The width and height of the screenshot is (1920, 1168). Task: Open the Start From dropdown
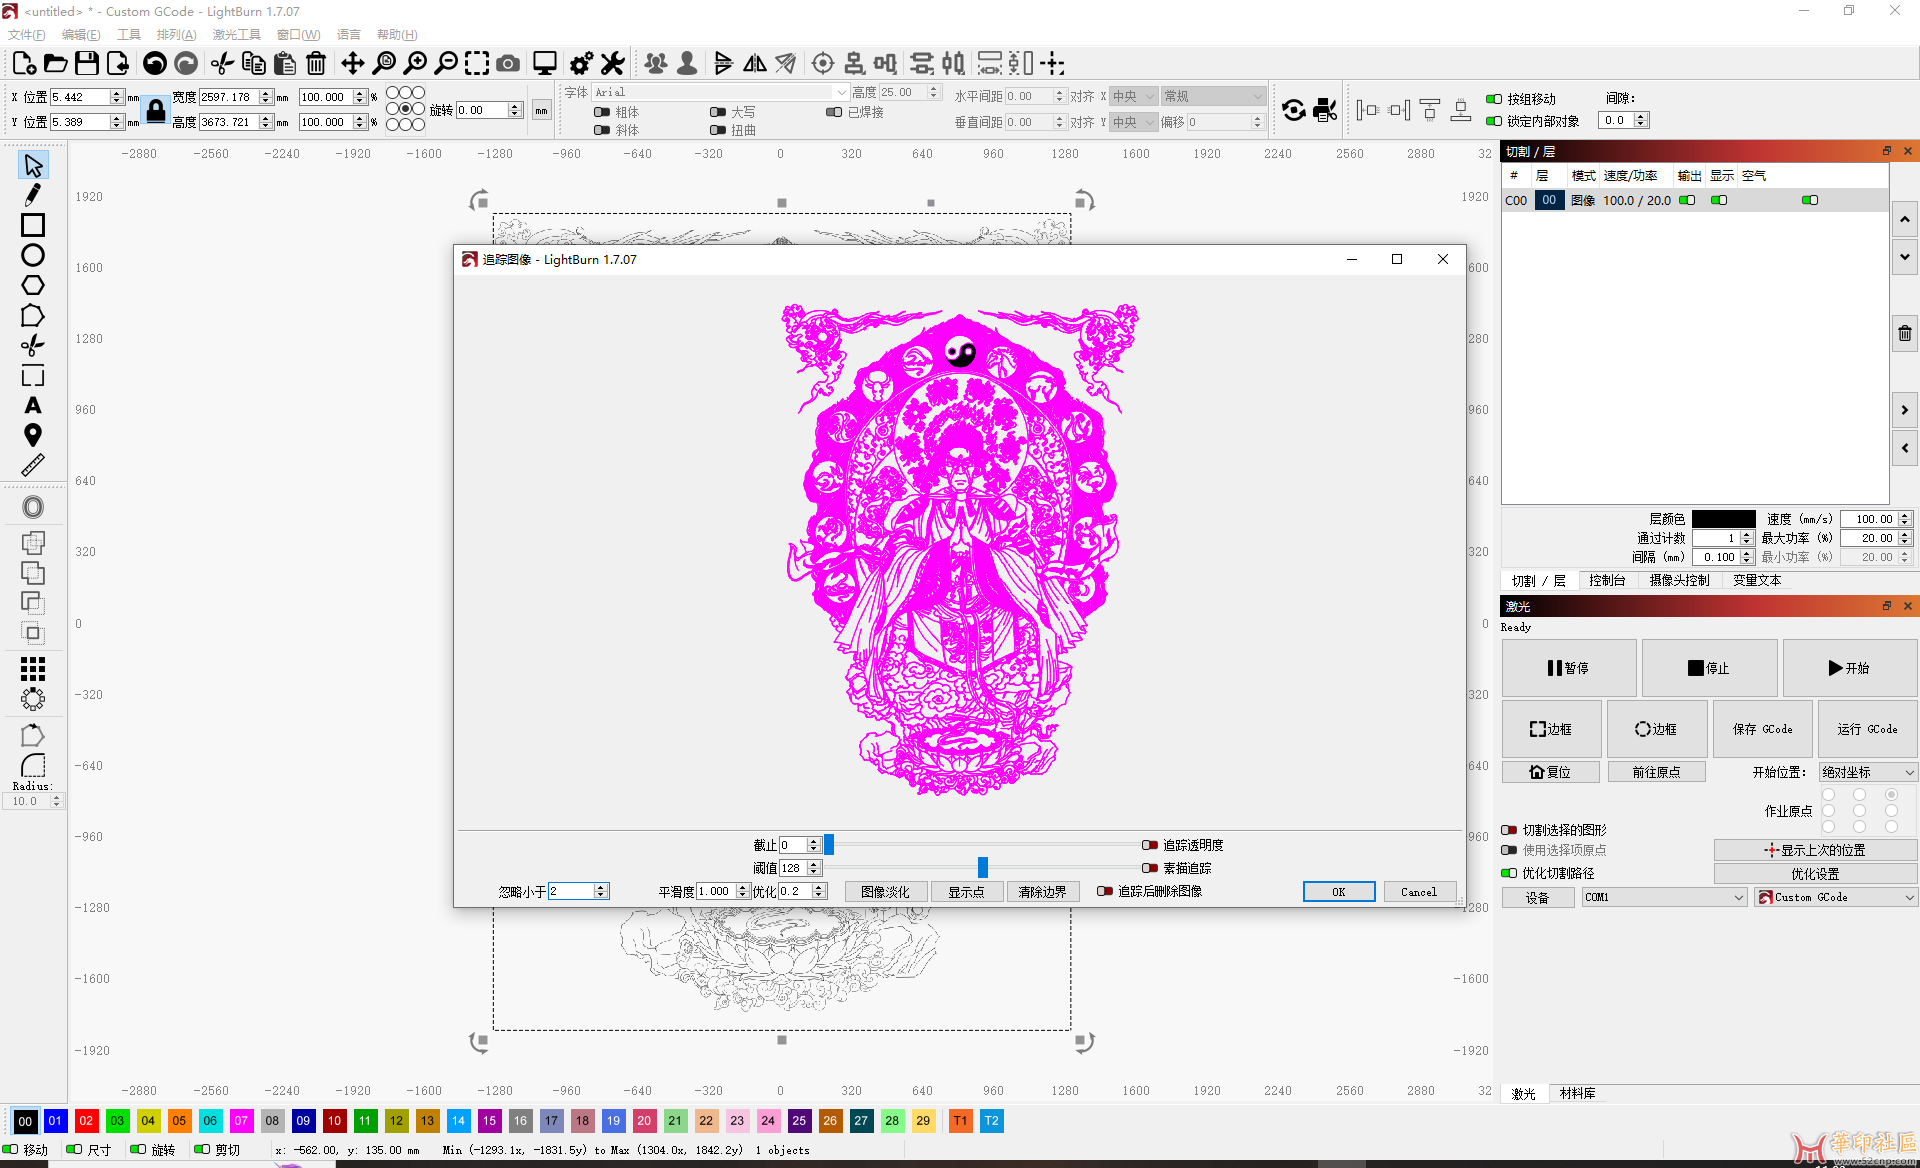(1867, 772)
